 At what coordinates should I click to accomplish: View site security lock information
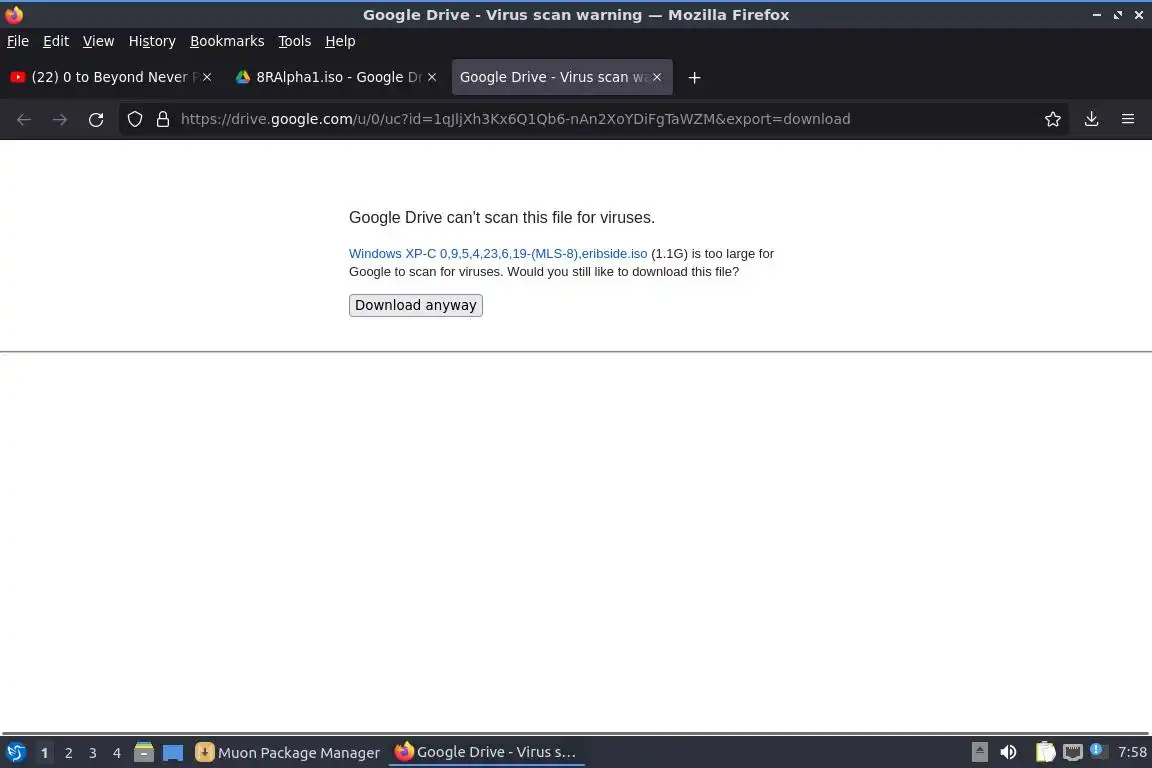point(162,119)
